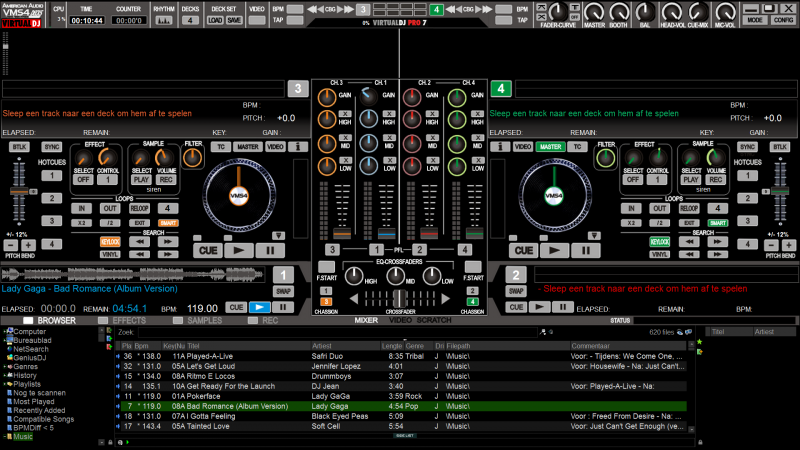Expand the History folder

coord(5,375)
